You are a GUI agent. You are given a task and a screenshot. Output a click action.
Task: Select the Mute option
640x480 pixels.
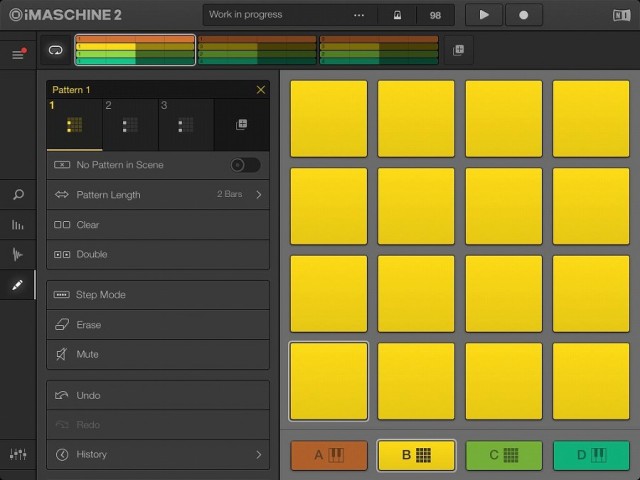tap(158, 354)
